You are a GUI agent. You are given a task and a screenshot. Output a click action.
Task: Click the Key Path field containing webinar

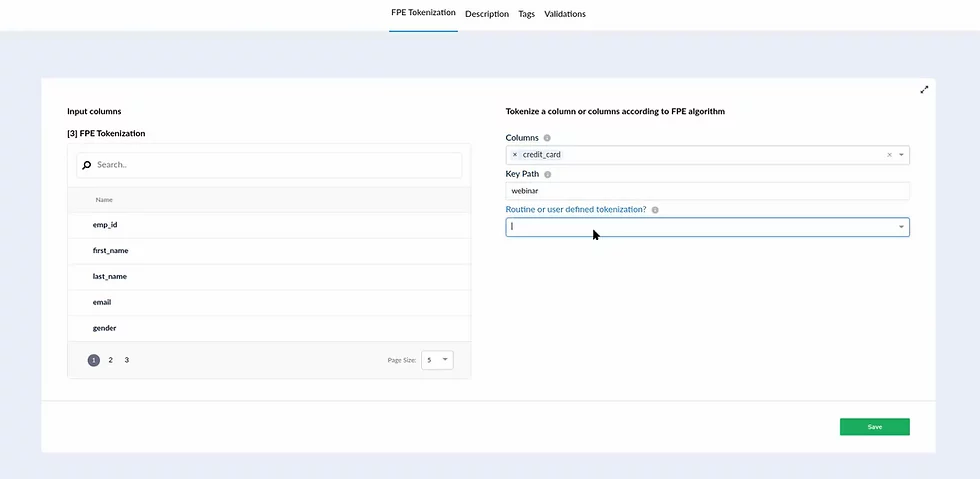708,191
